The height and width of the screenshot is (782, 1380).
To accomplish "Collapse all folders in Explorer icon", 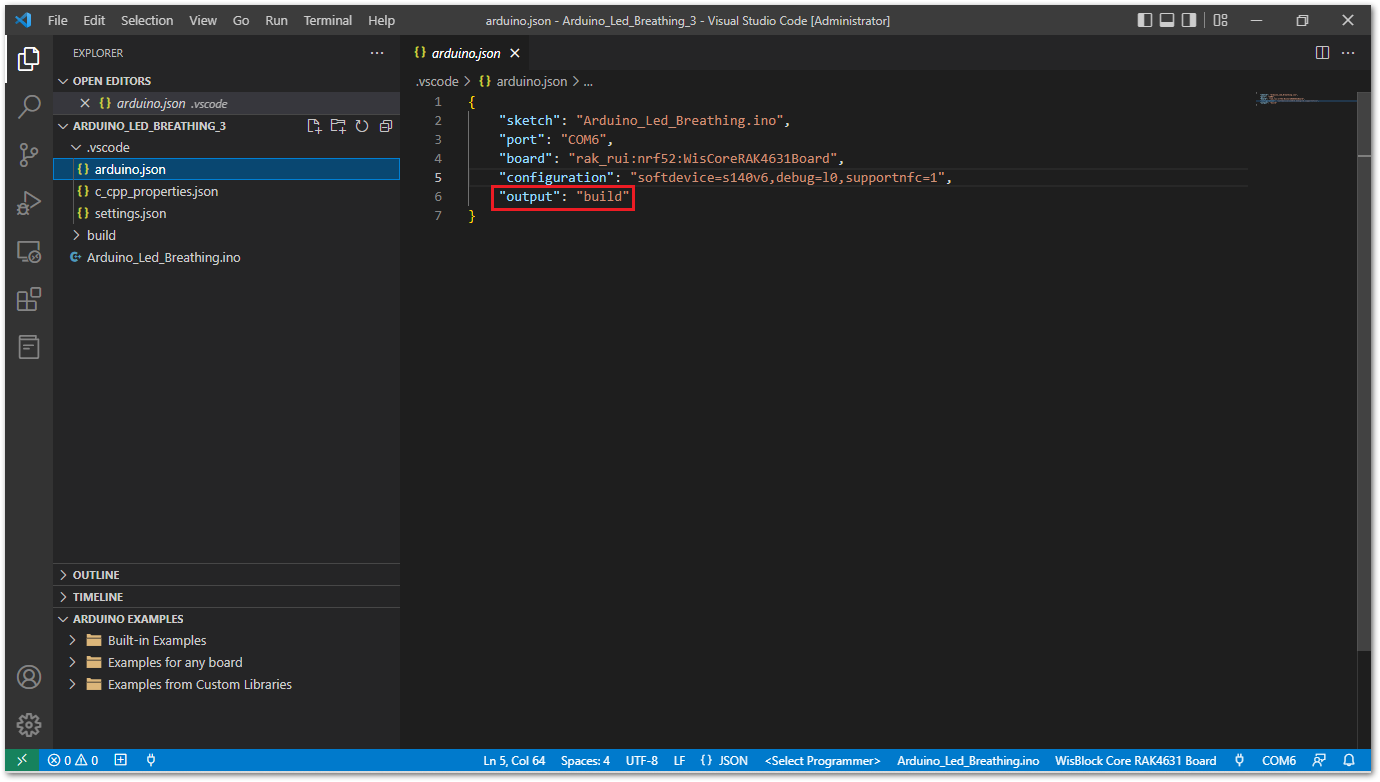I will 386,126.
